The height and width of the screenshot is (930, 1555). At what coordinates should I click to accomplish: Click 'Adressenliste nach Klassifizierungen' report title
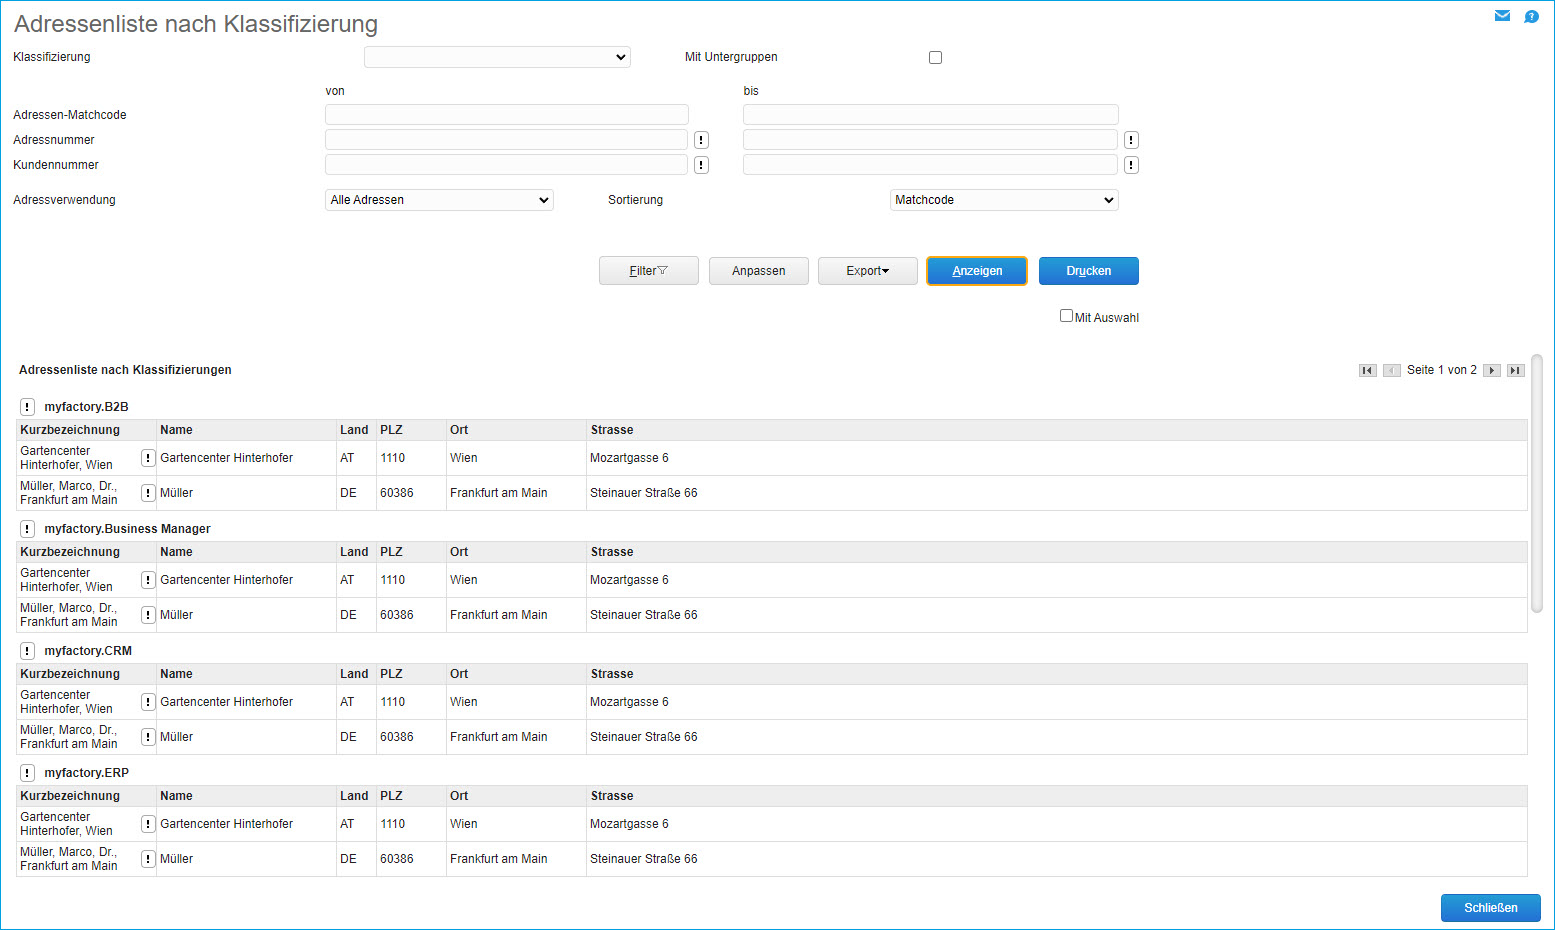pyautogui.click(x=125, y=370)
